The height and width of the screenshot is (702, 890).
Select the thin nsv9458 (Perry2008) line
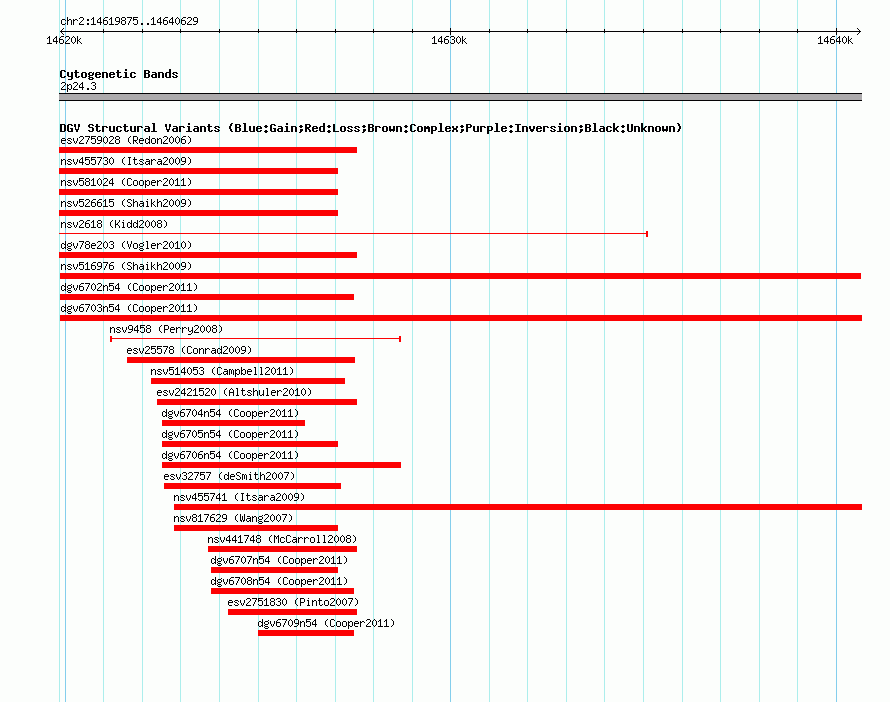tap(255, 339)
